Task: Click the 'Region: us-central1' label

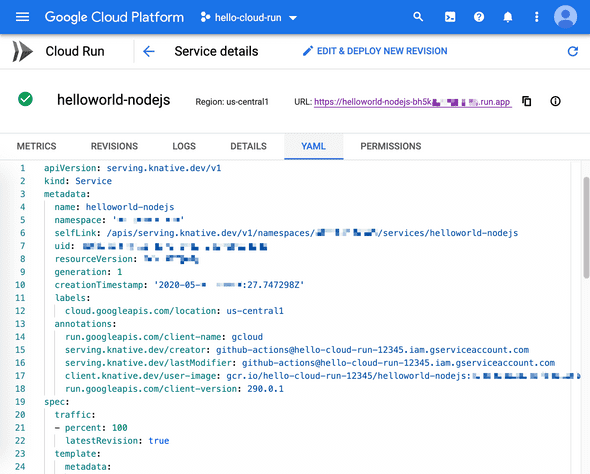Action: pos(232,102)
